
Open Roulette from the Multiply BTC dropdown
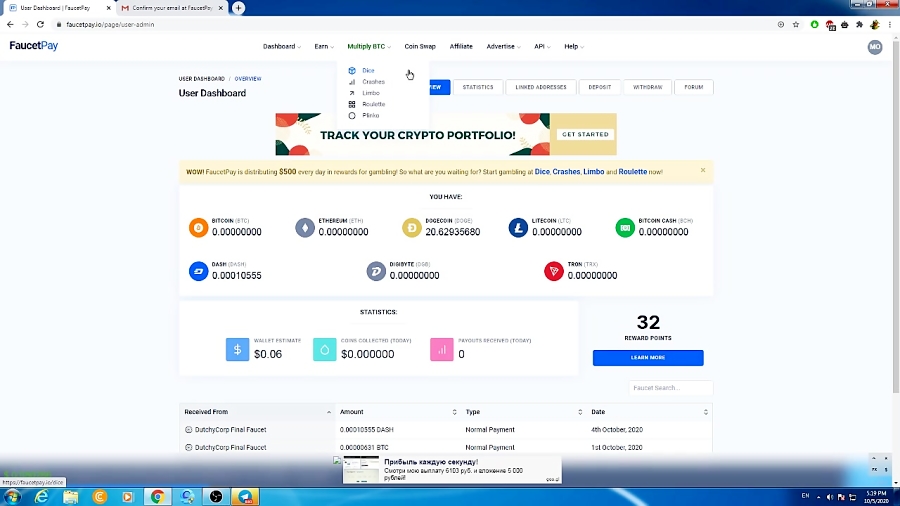[373, 104]
